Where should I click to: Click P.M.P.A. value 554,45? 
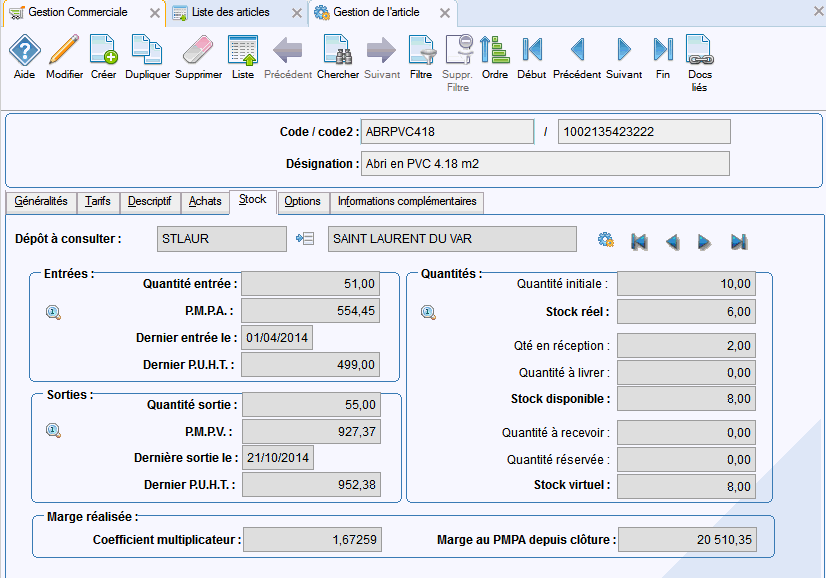tap(310, 311)
